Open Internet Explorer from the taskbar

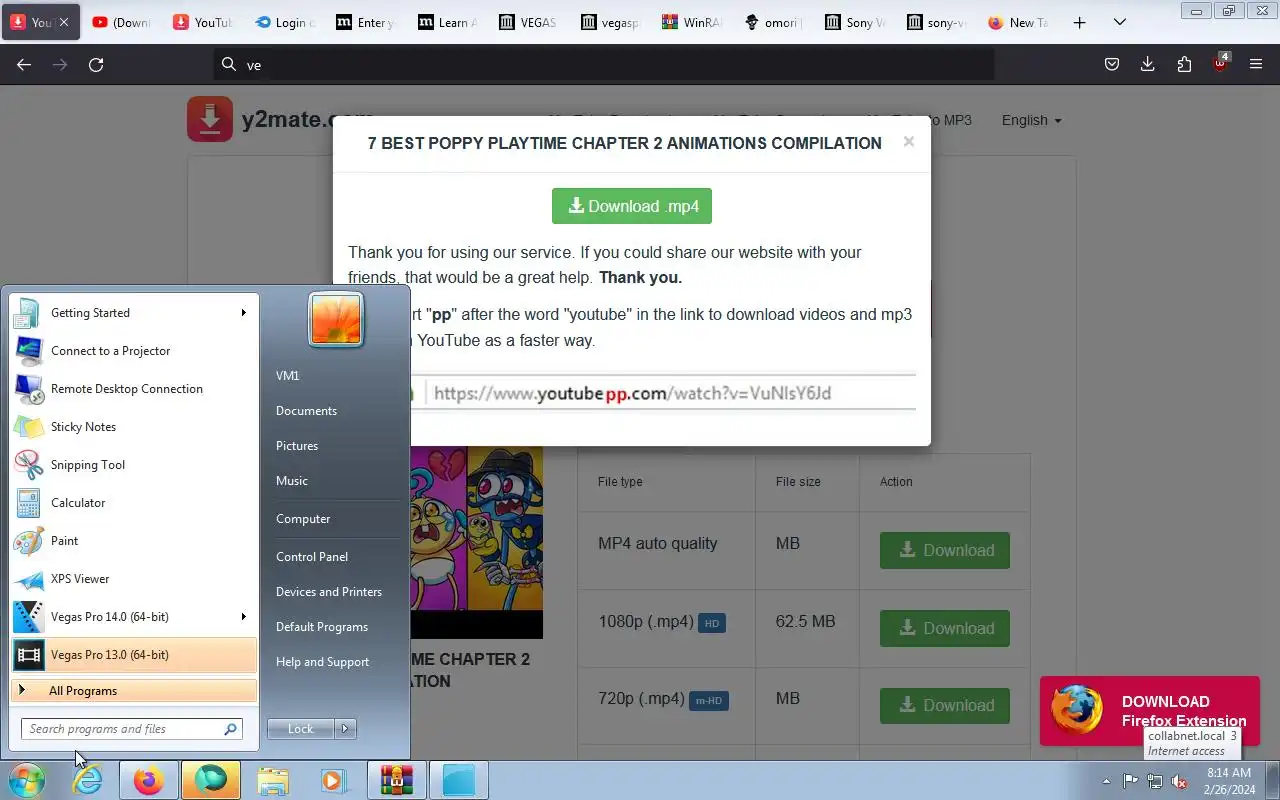coord(88,780)
